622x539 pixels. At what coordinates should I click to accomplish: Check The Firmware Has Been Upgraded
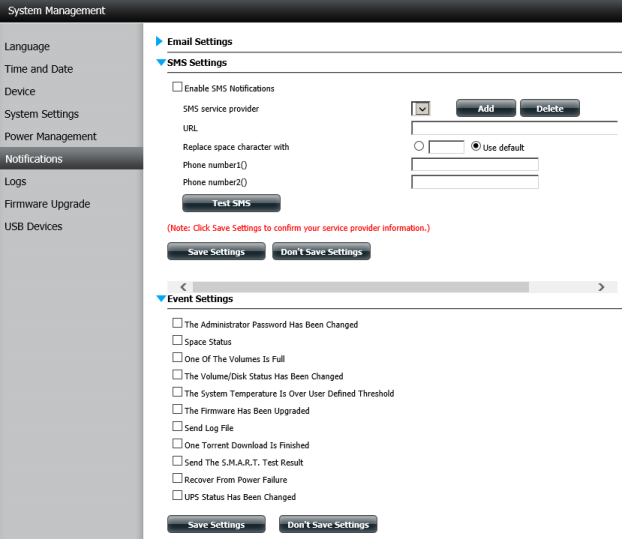pos(177,409)
